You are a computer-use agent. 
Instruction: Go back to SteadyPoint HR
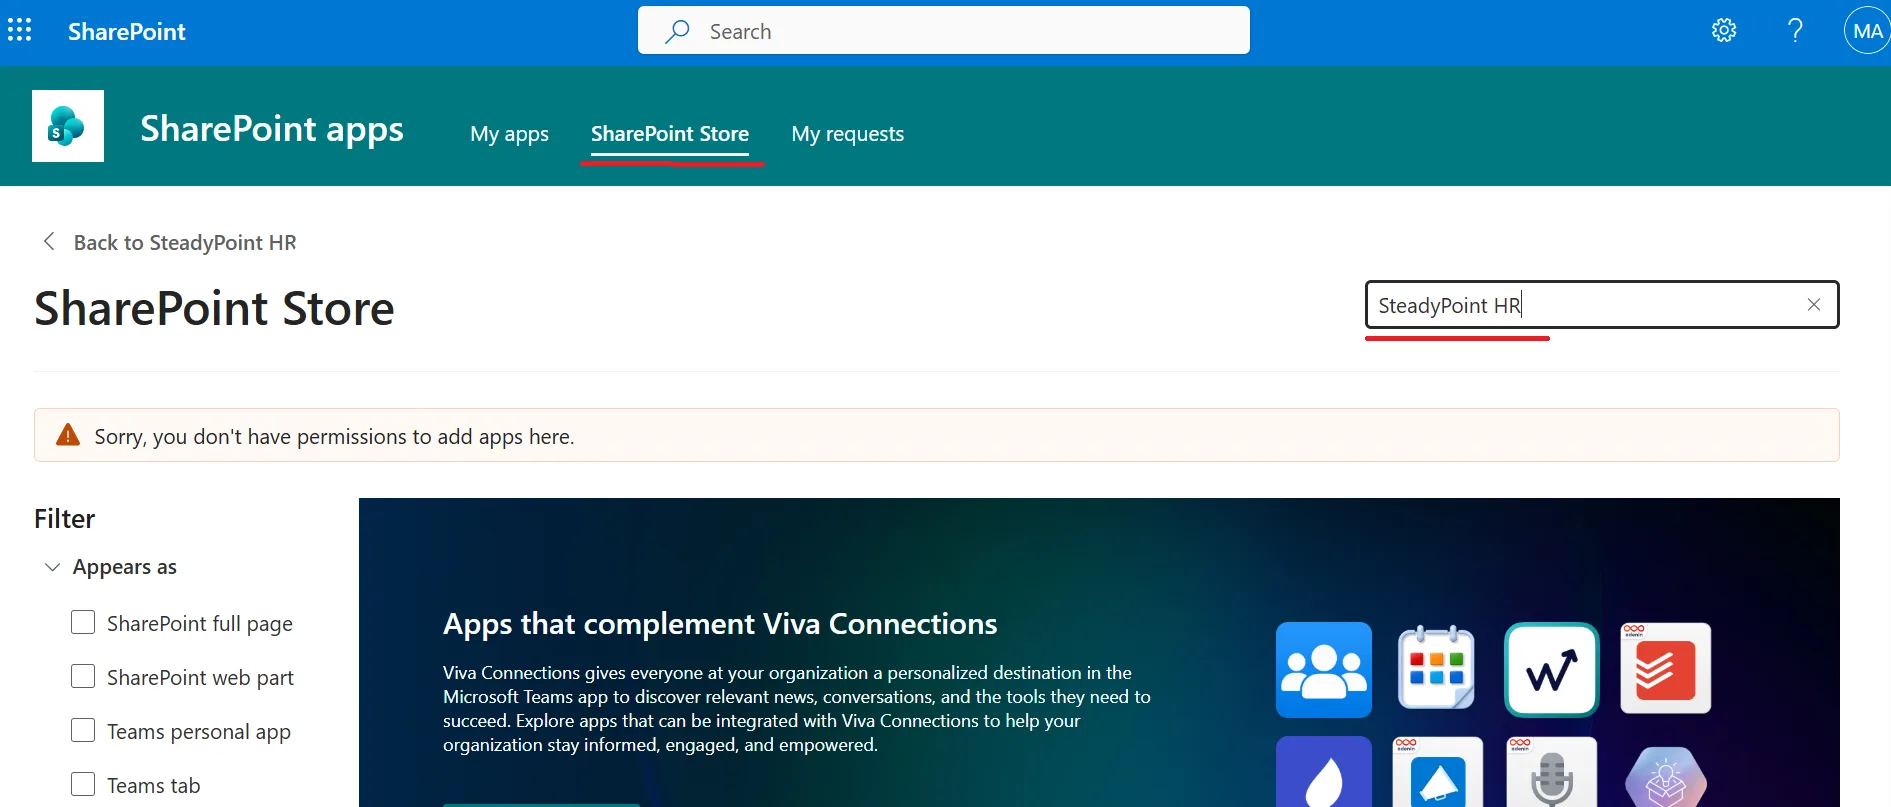point(185,243)
